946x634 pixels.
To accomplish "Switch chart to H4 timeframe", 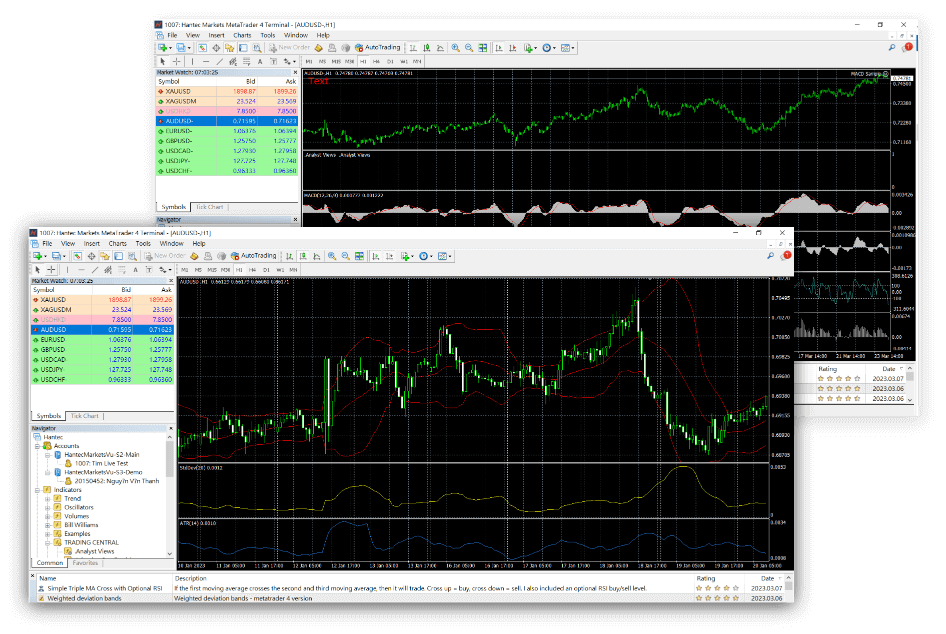I will [x=253, y=273].
